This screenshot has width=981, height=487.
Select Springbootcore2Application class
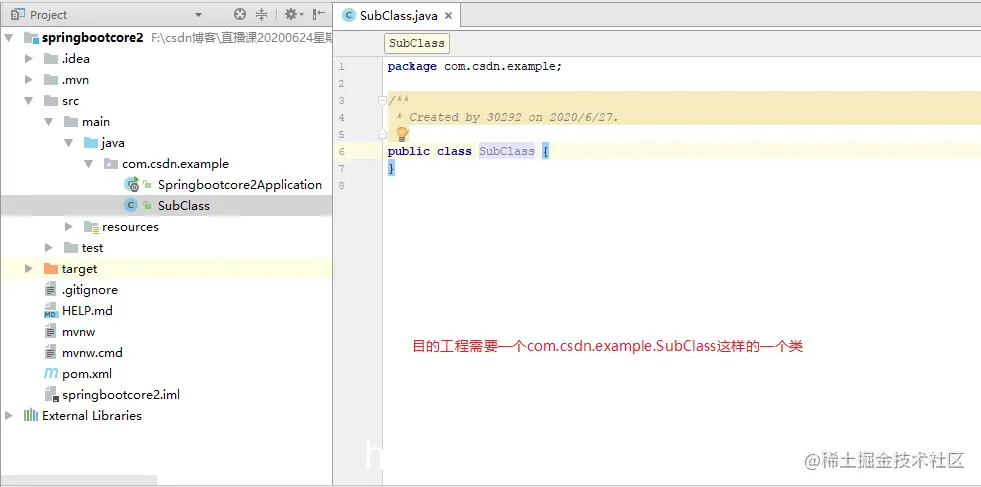click(240, 185)
